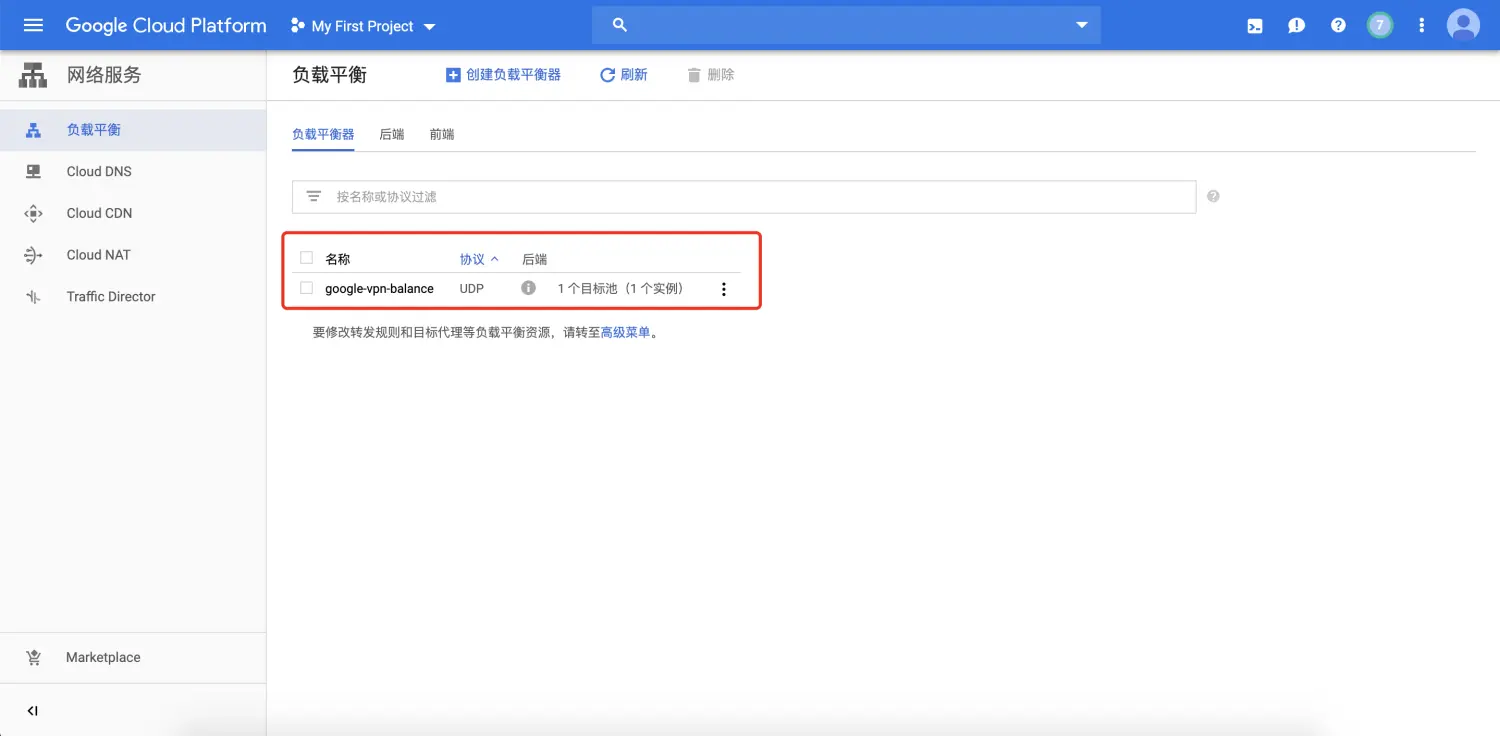Viewport: 1500px width, 736px height.
Task: Click the 后端 column header
Action: 535,259
